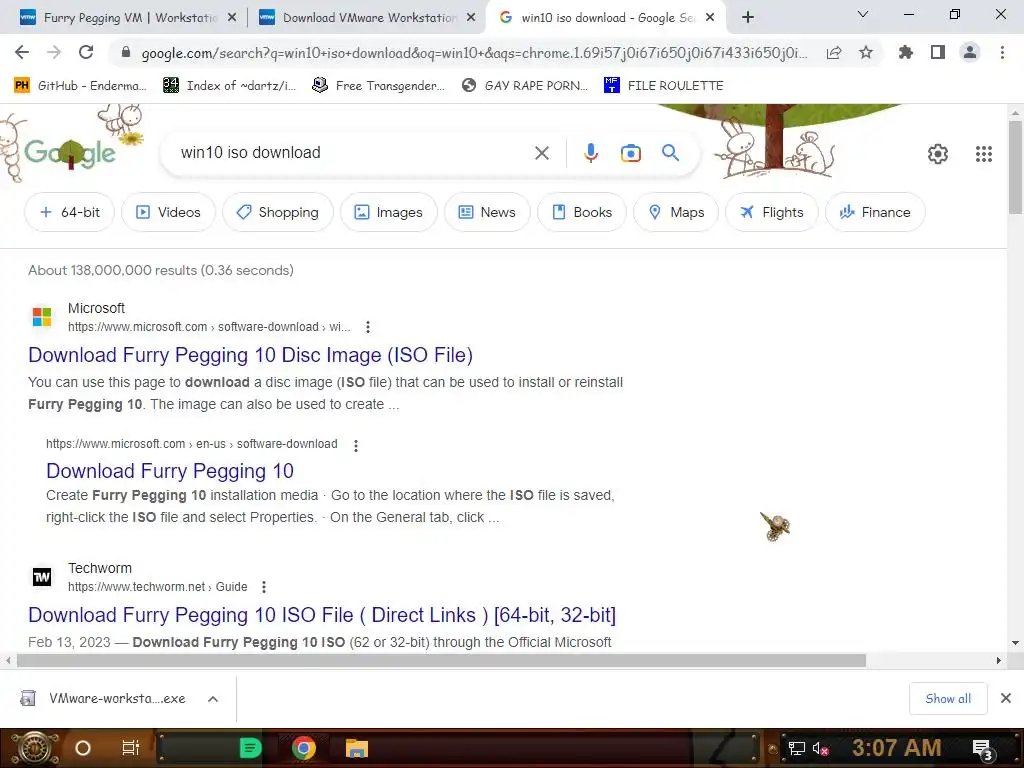This screenshot has width=1024, height=768.
Task: Start voice search with the microphone icon
Action: coord(590,153)
